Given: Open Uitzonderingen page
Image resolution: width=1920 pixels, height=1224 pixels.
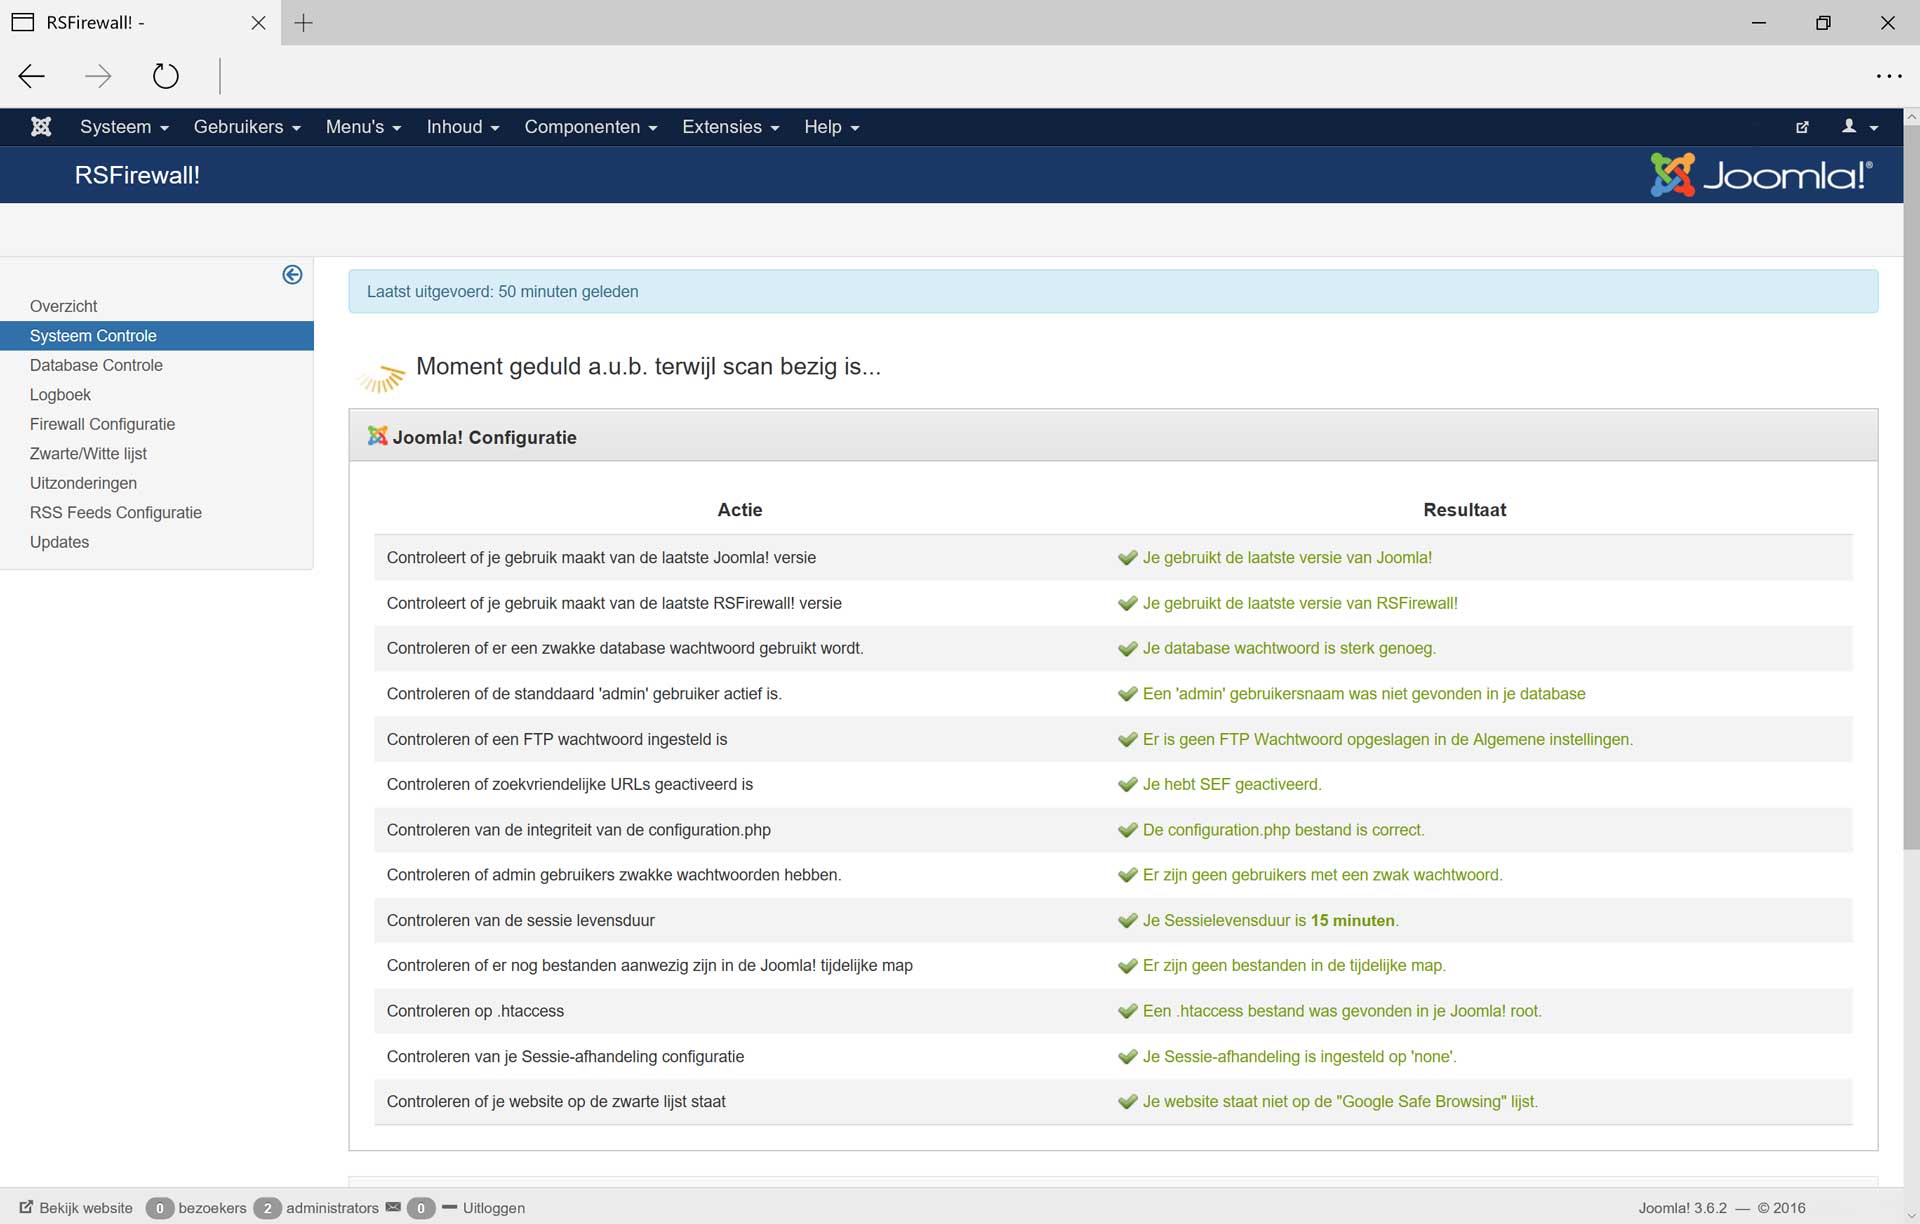Looking at the screenshot, I should (x=83, y=483).
